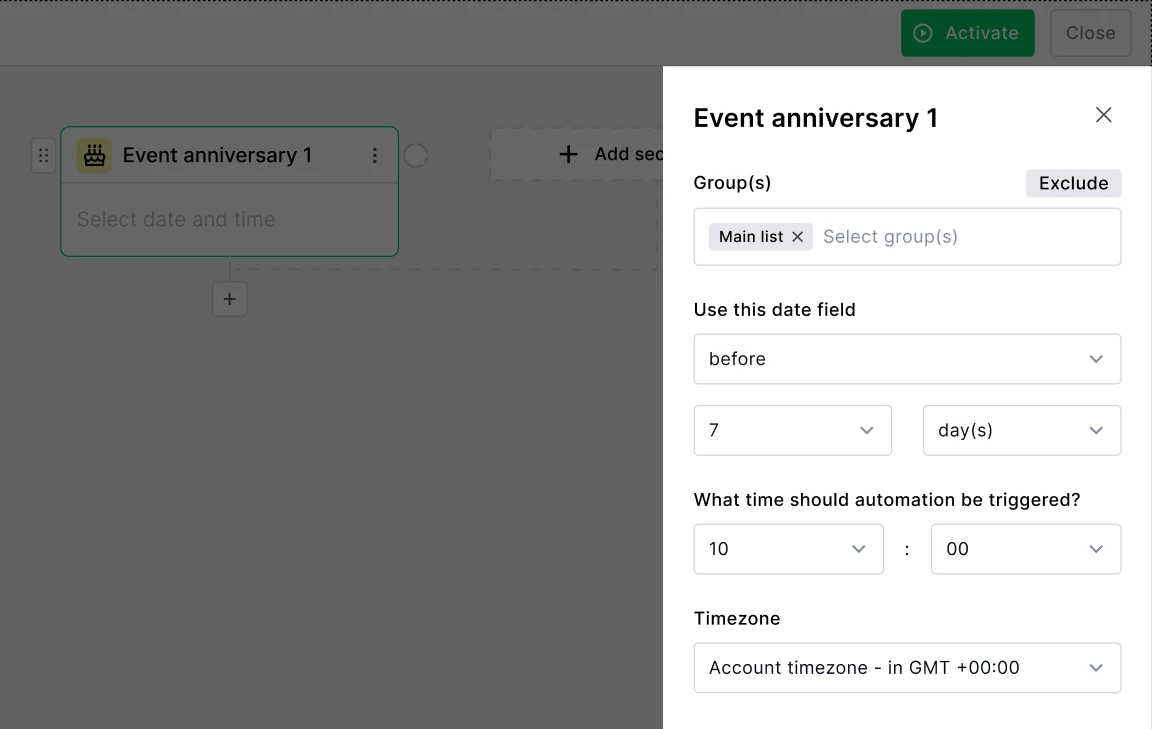Click the Close button in the top bar
Image resolution: width=1152 pixels, height=729 pixels.
point(1090,33)
